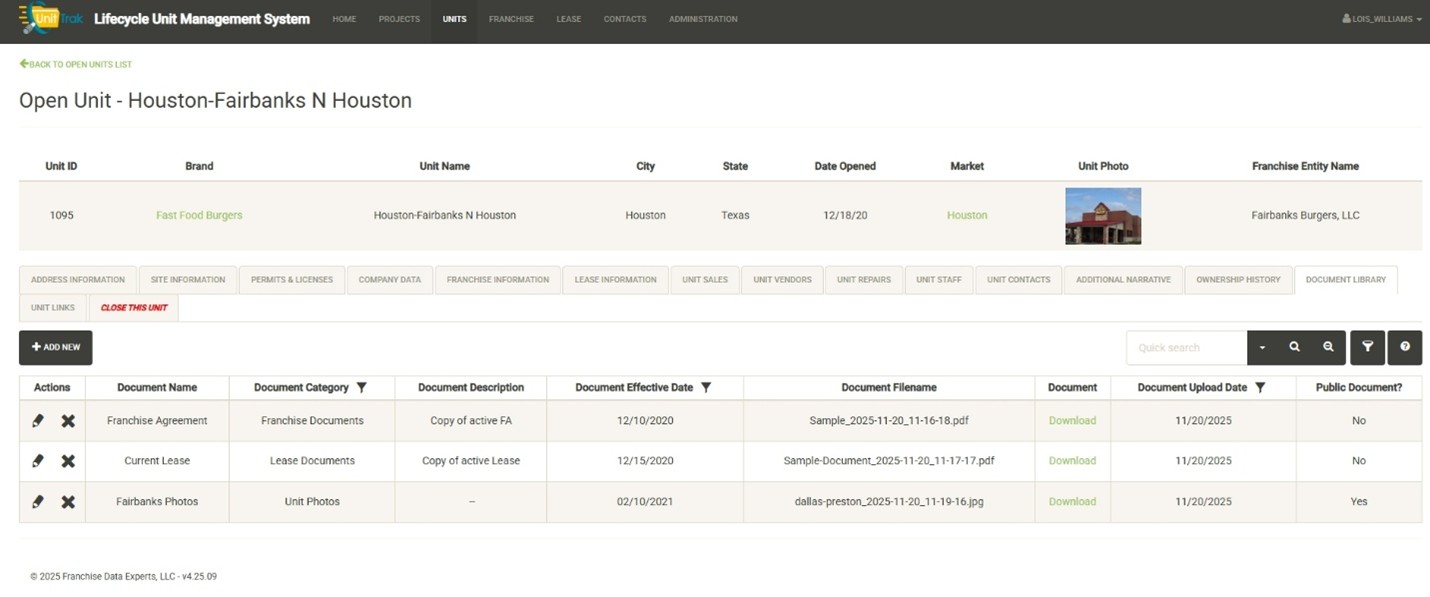The image size is (1430, 597).
Task: Edit the Franchise Agreement document via pencil icon
Action: pyautogui.click(x=38, y=421)
